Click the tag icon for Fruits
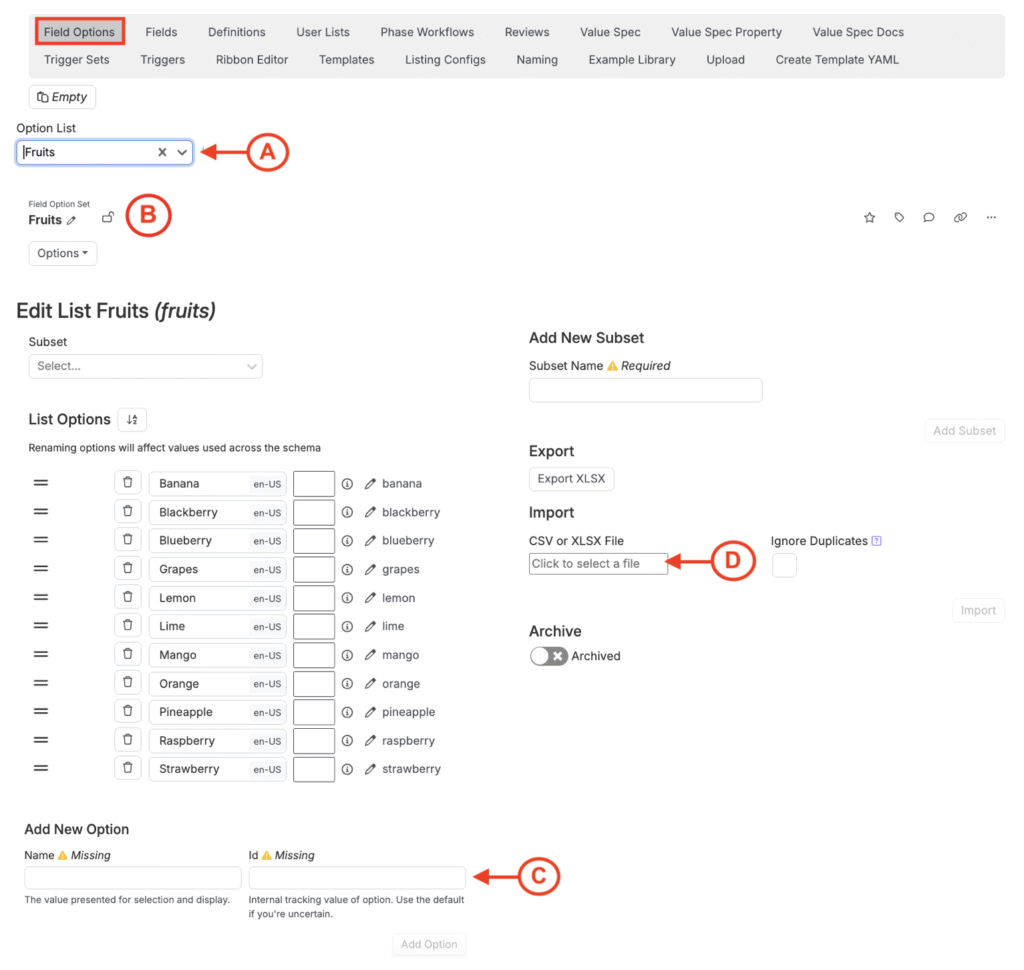 [899, 217]
